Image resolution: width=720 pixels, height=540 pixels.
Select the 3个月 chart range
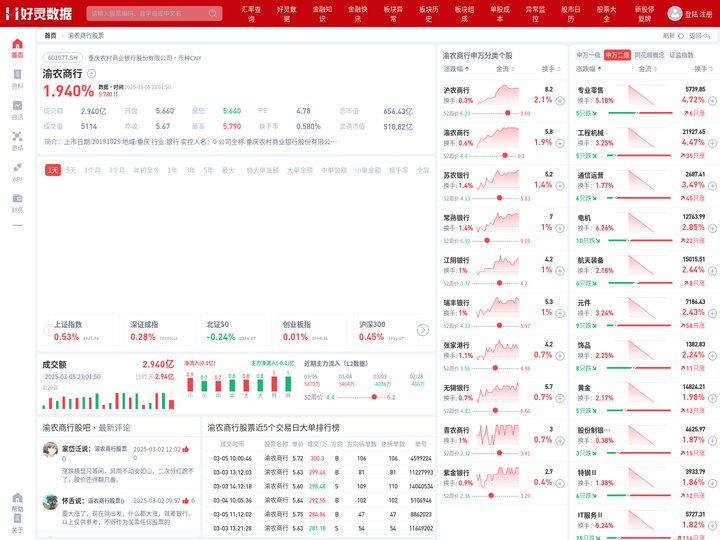[x=117, y=170]
